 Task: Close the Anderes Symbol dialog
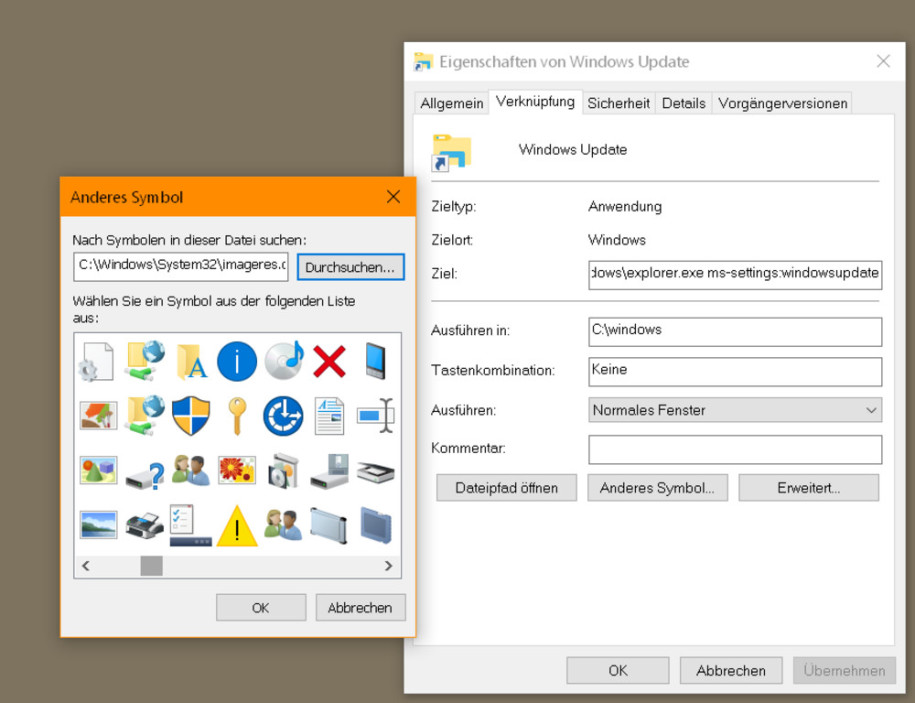tap(393, 197)
